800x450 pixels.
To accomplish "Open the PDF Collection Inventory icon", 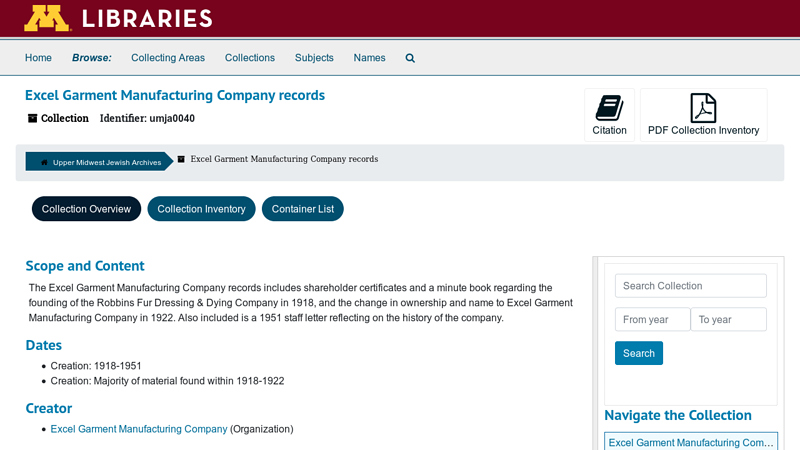I will (x=703, y=107).
